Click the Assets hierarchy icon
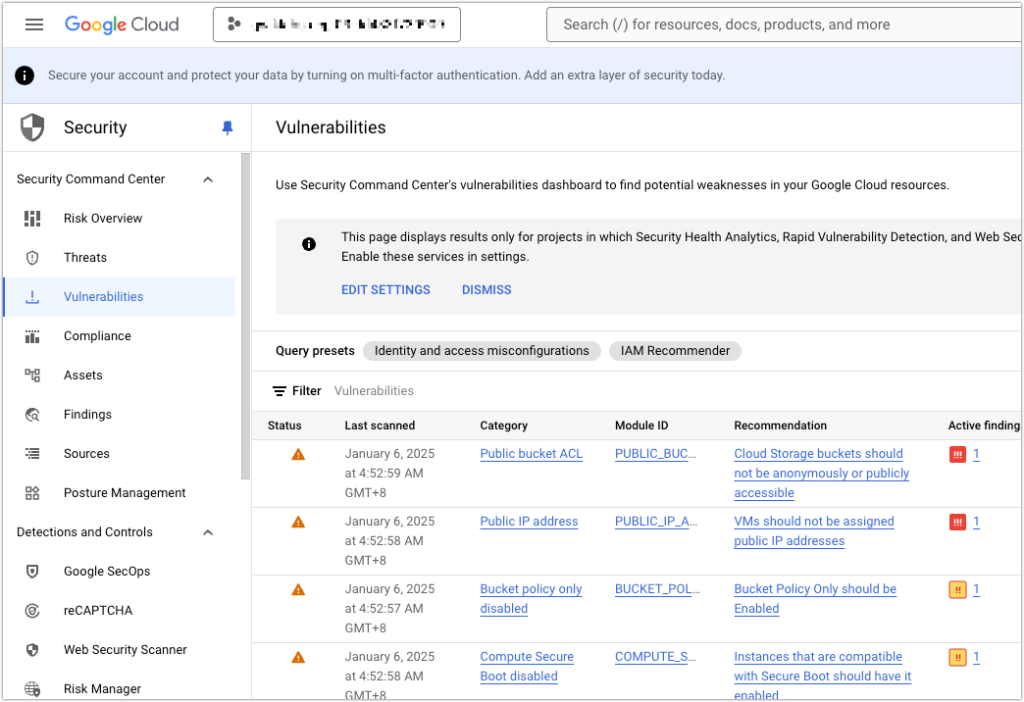 32,375
